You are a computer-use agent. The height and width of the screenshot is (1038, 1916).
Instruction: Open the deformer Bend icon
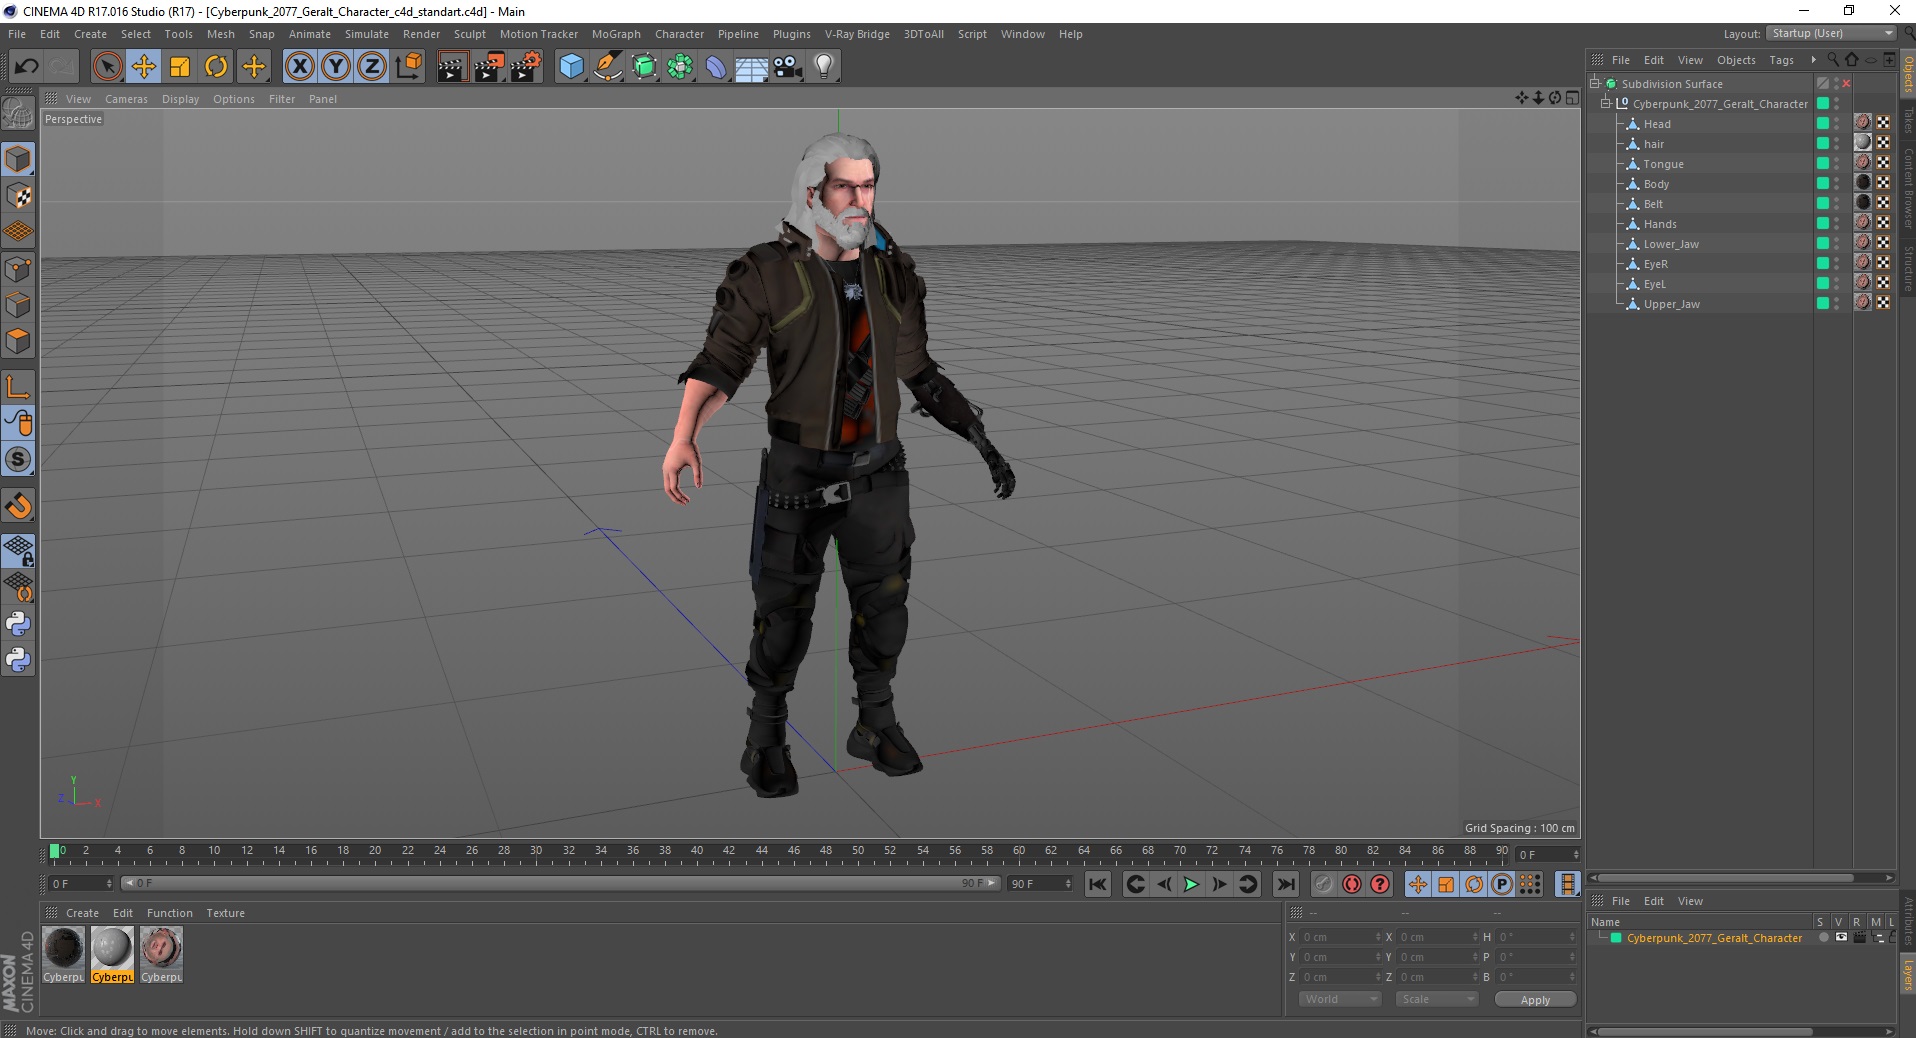716,67
